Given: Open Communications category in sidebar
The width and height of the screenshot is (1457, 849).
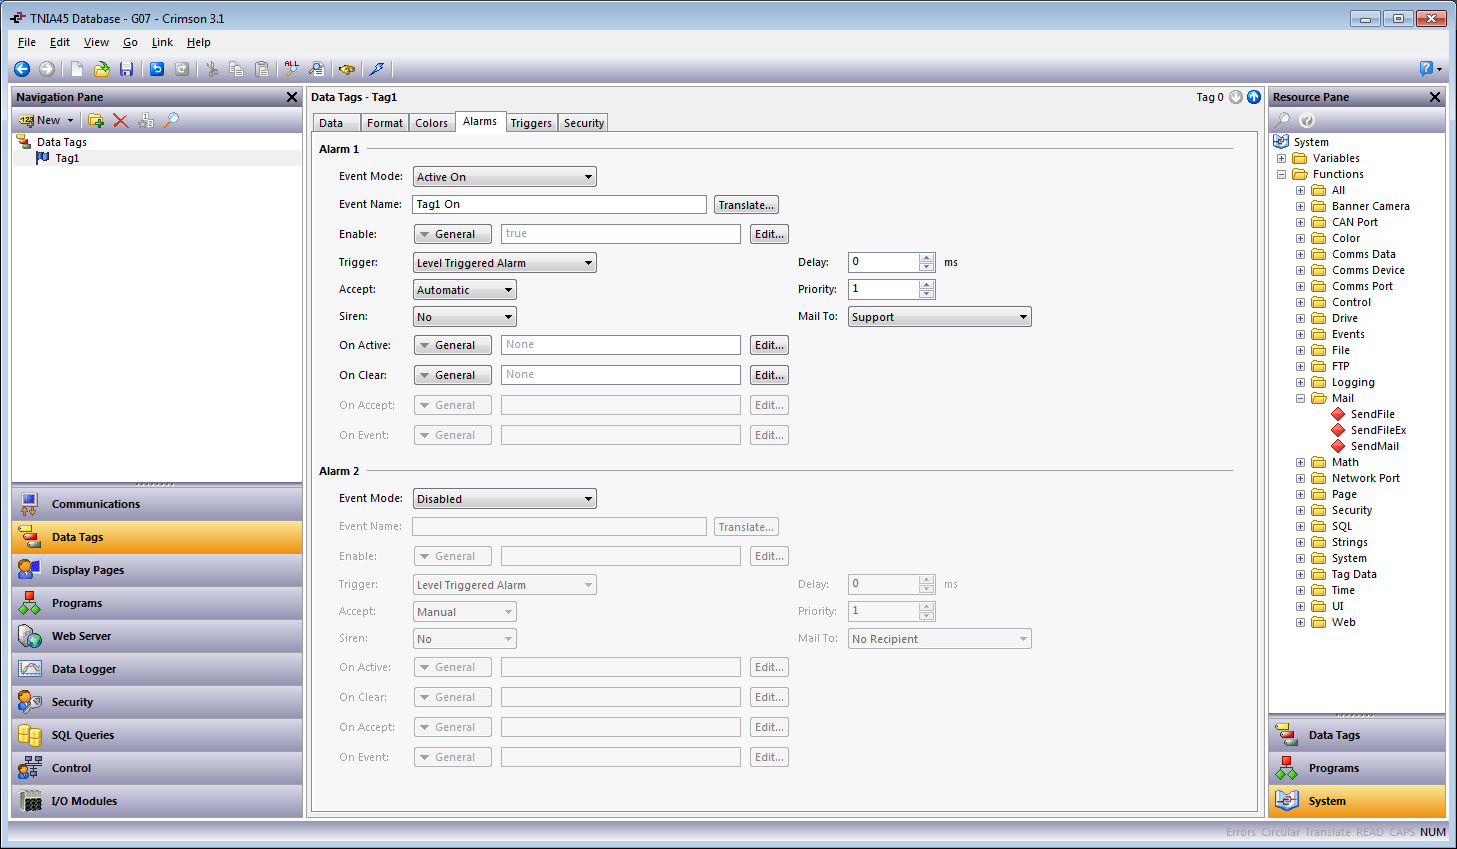Looking at the screenshot, I should [157, 504].
